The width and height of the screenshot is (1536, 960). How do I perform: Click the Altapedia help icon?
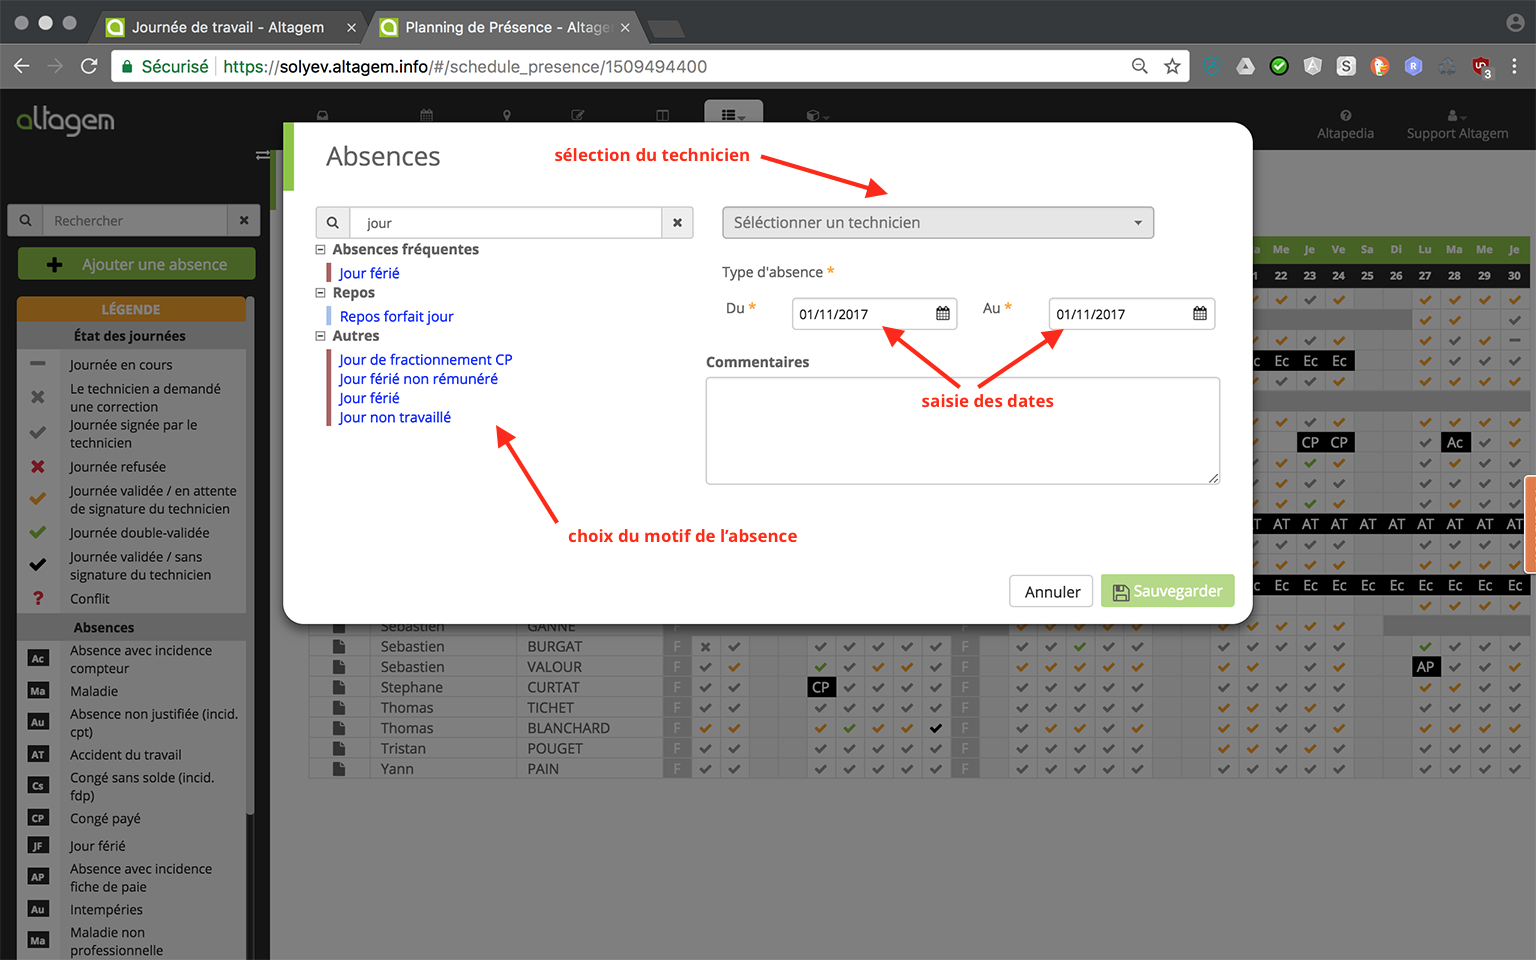[x=1345, y=115]
